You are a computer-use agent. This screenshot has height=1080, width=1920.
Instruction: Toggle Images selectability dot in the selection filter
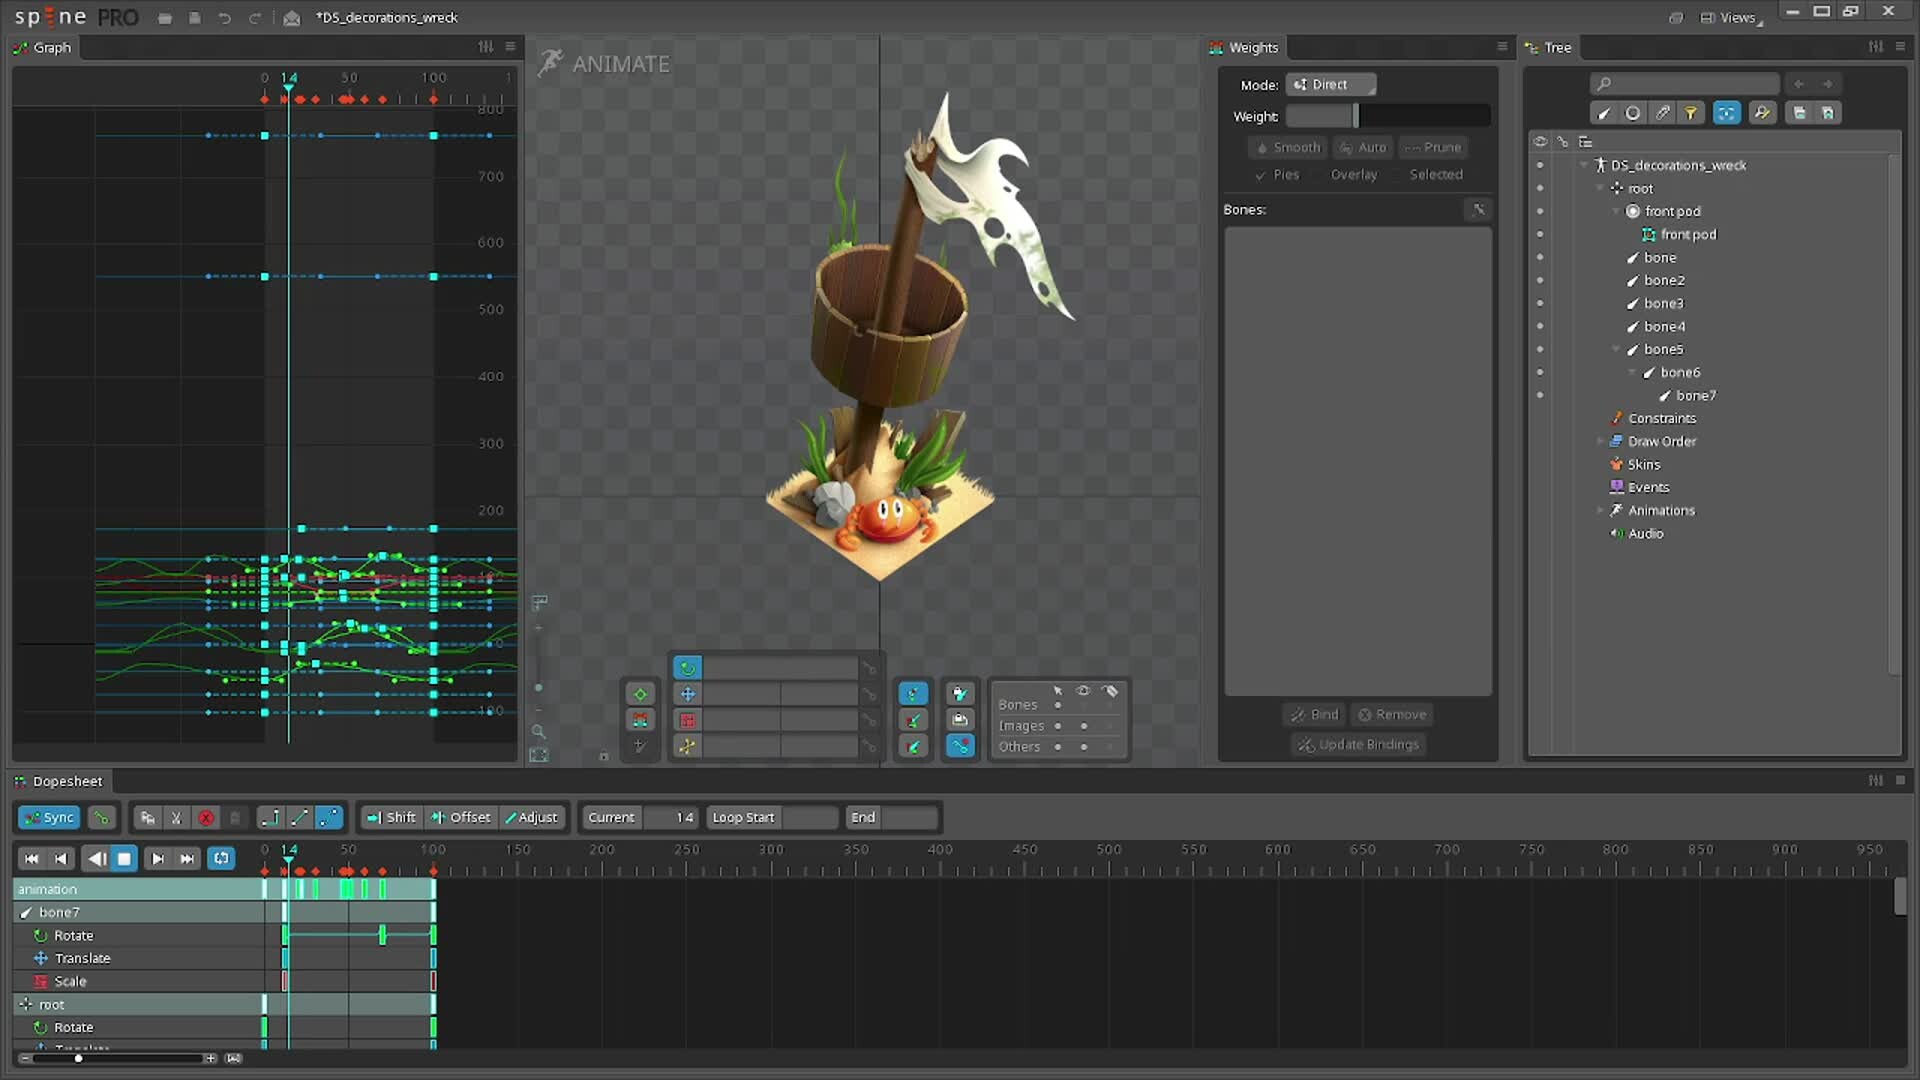tap(1058, 725)
